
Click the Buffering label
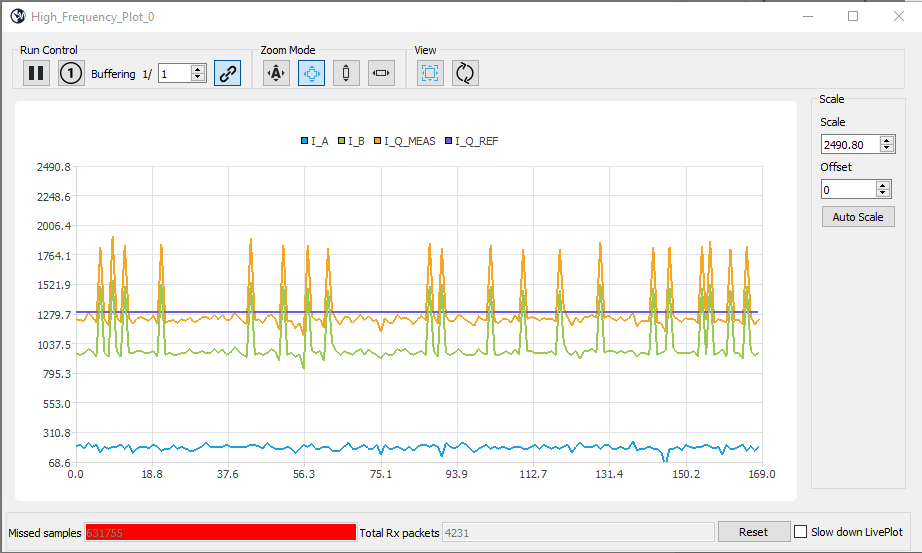113,74
